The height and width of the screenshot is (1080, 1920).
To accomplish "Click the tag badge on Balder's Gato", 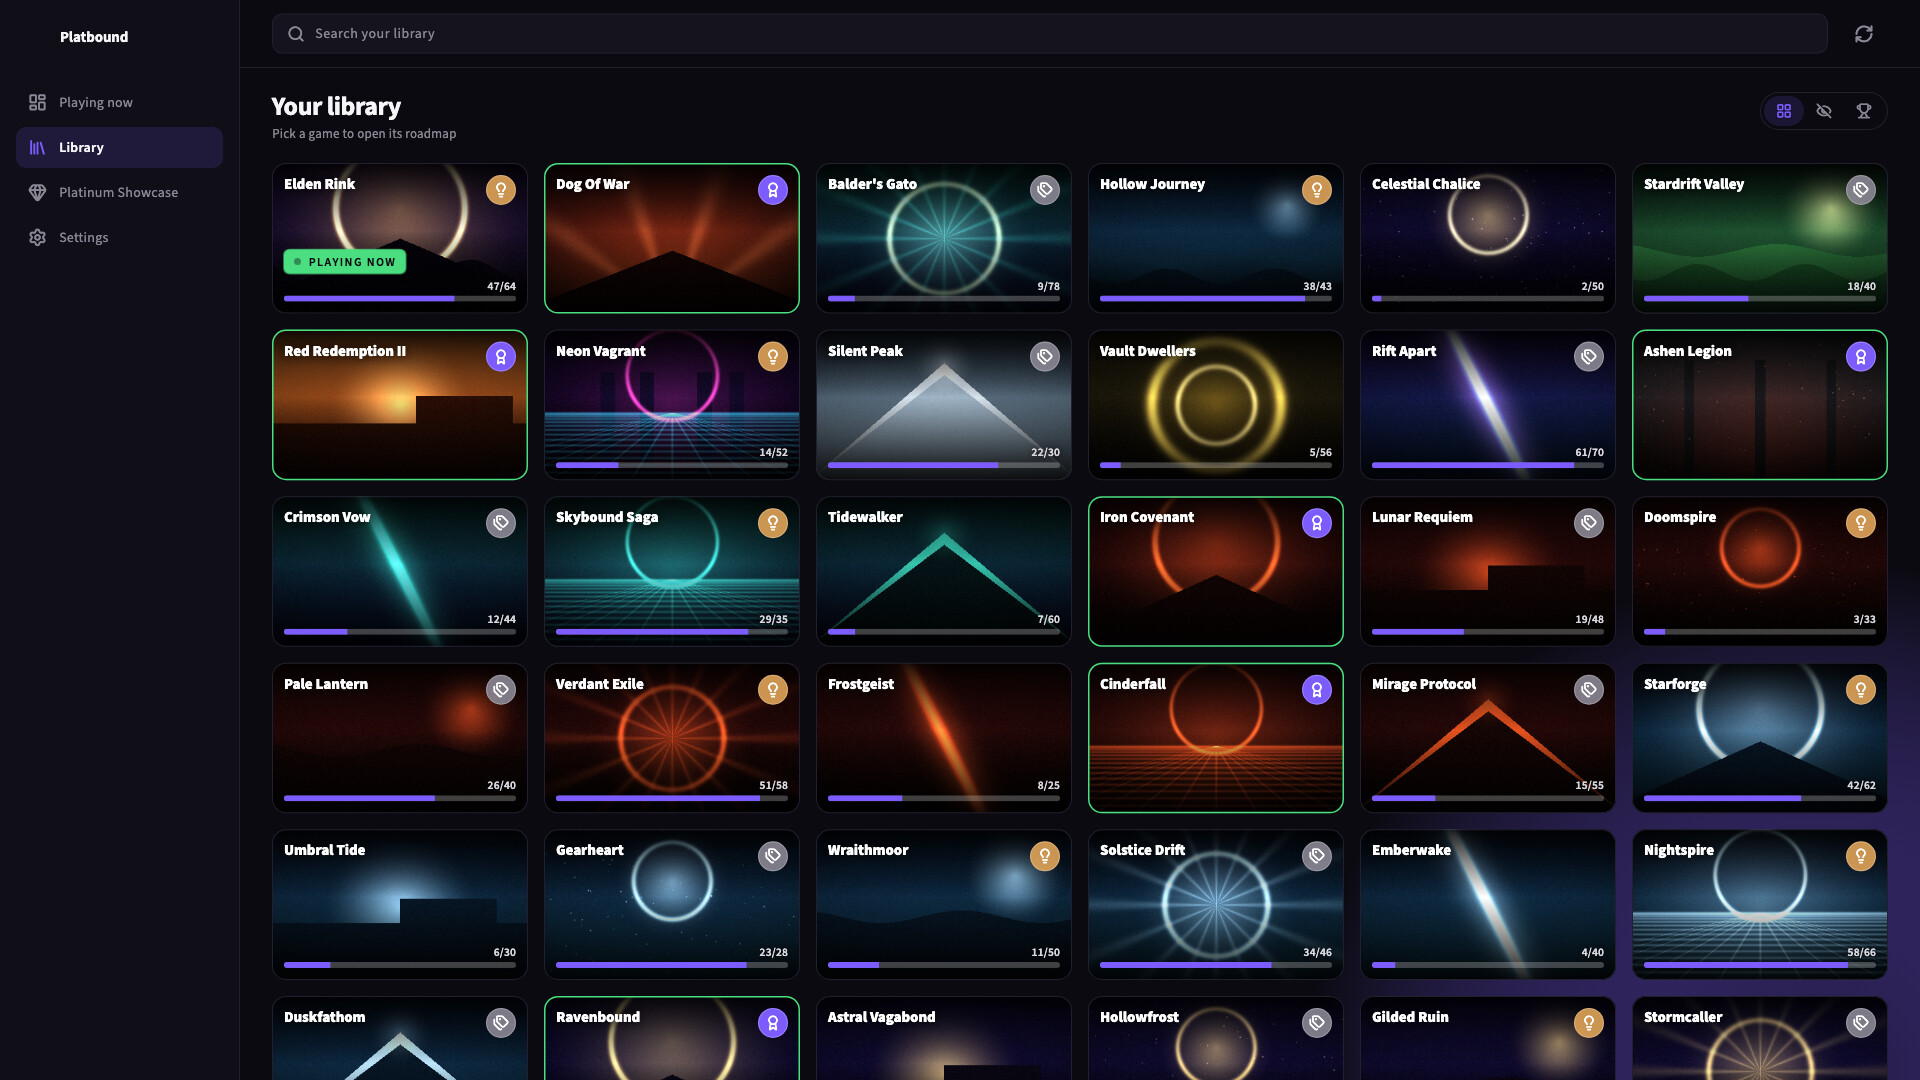I will click(1045, 190).
